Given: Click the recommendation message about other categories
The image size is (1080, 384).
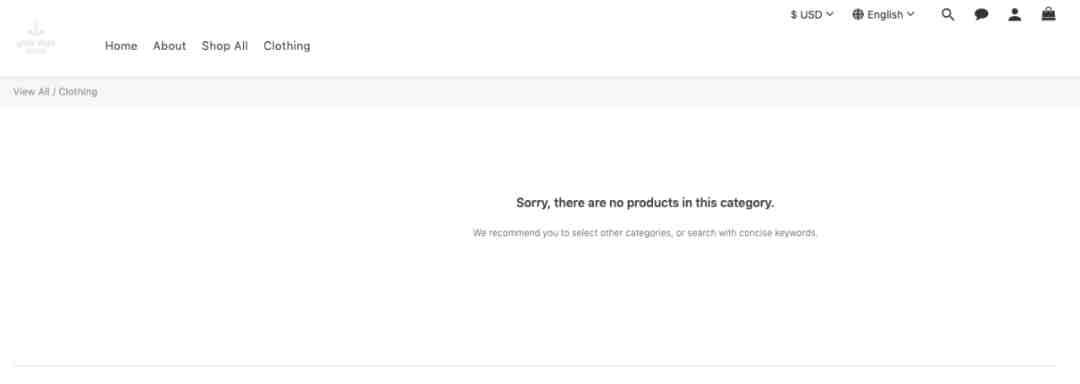Looking at the screenshot, I should (x=645, y=233).
